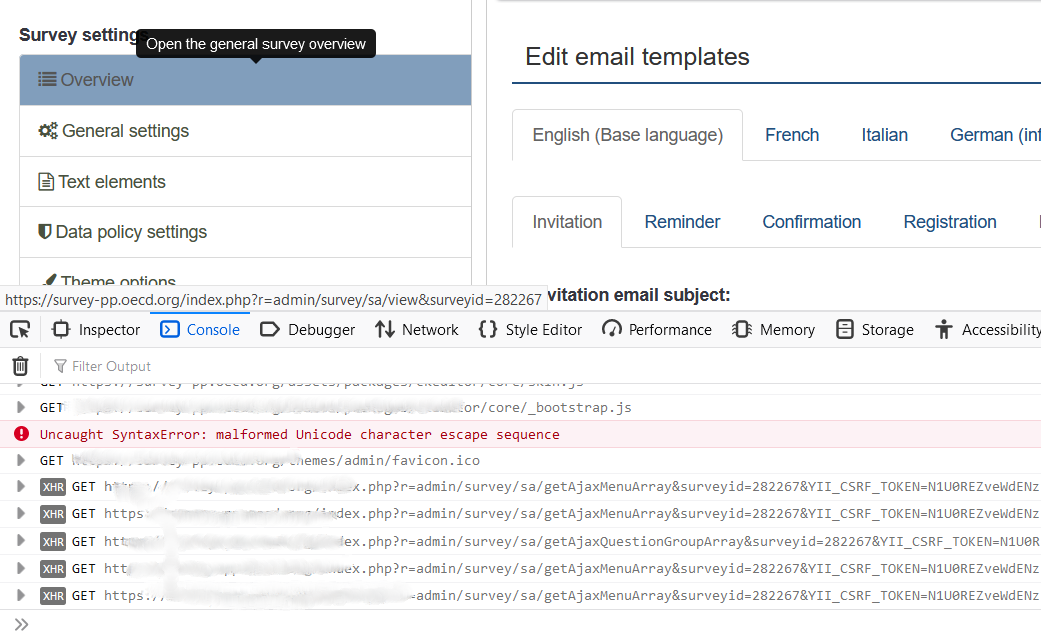
Task: Open Data policy settings in sidebar
Action: (x=131, y=232)
